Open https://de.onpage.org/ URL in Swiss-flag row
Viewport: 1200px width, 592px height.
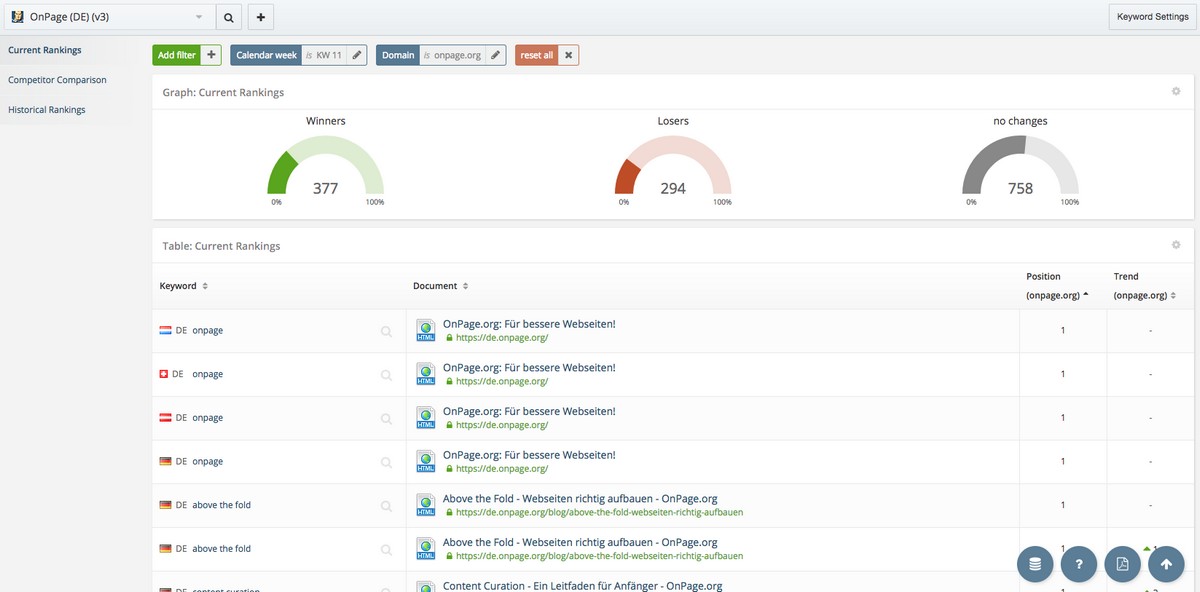pyautogui.click(x=501, y=382)
